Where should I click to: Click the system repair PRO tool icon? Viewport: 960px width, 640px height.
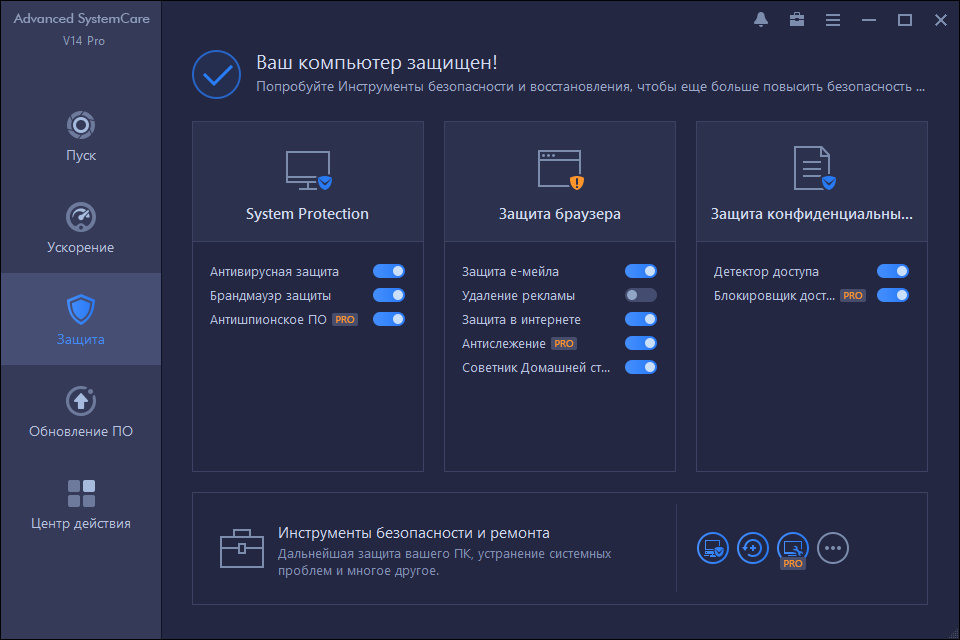(793, 548)
